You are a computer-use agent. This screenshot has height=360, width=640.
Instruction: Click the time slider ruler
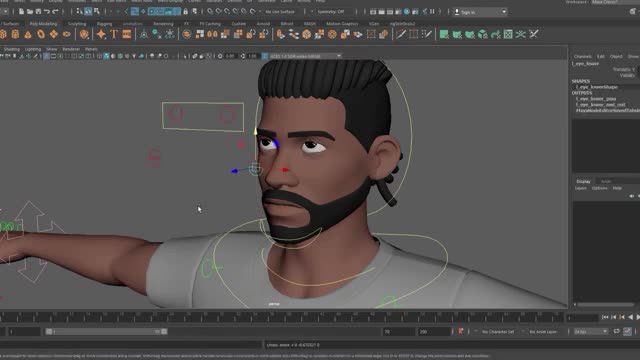(282, 317)
